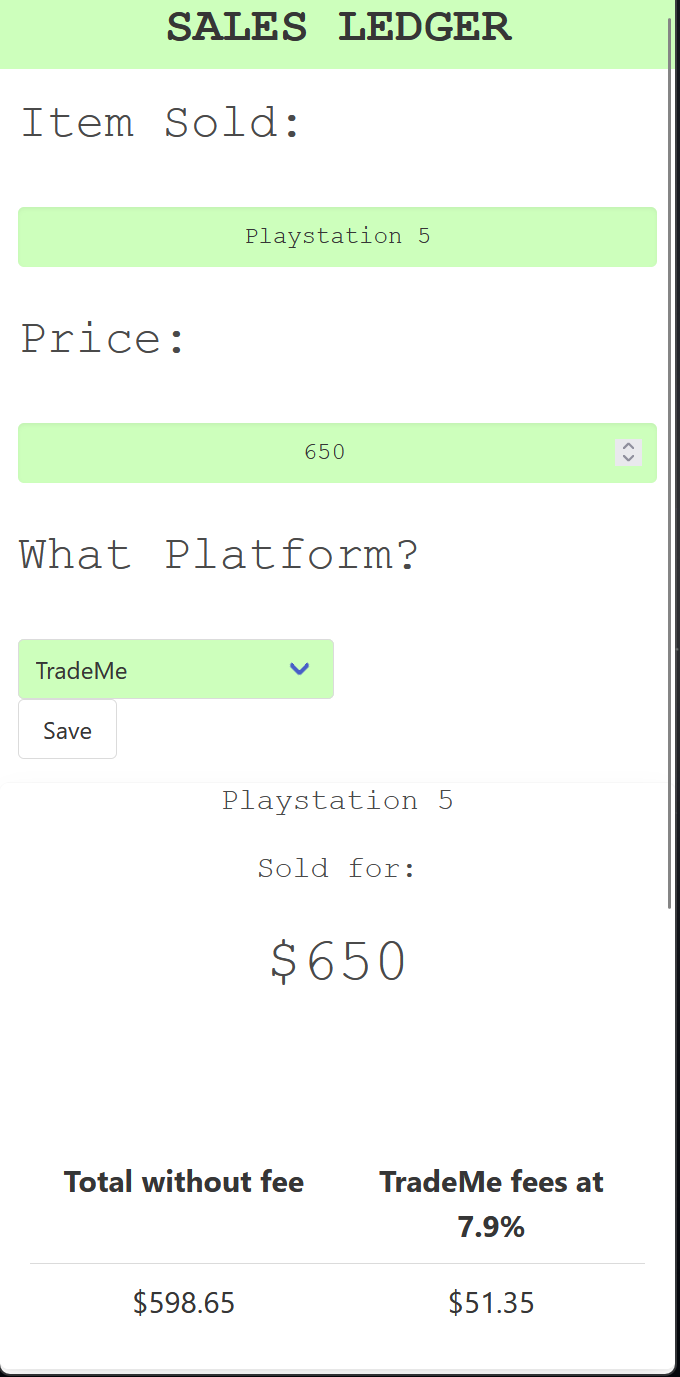
Task: Click the $650 sold amount
Action: [x=338, y=962]
